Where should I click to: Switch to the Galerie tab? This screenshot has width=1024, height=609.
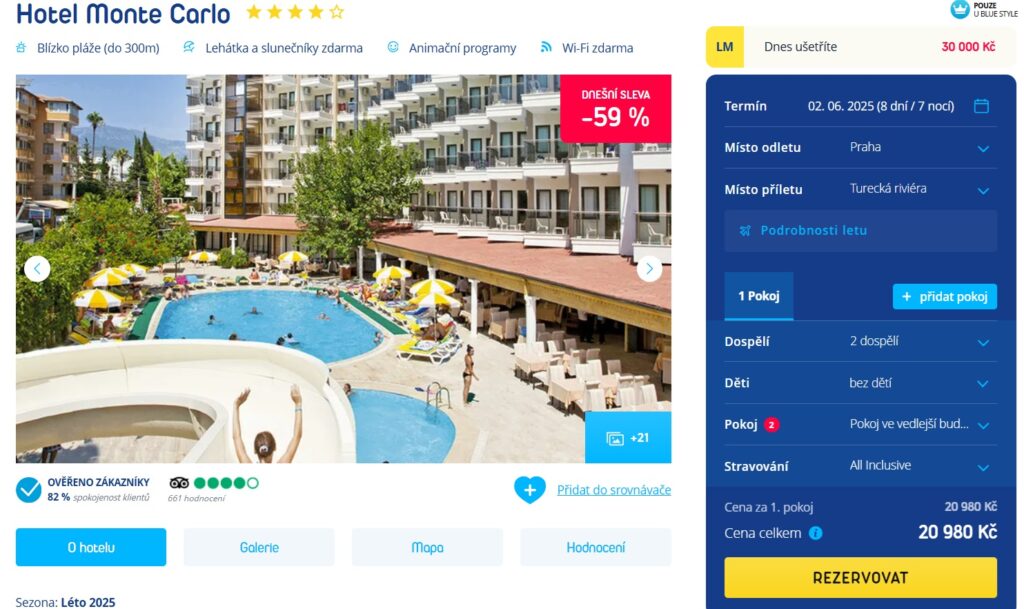click(x=259, y=547)
